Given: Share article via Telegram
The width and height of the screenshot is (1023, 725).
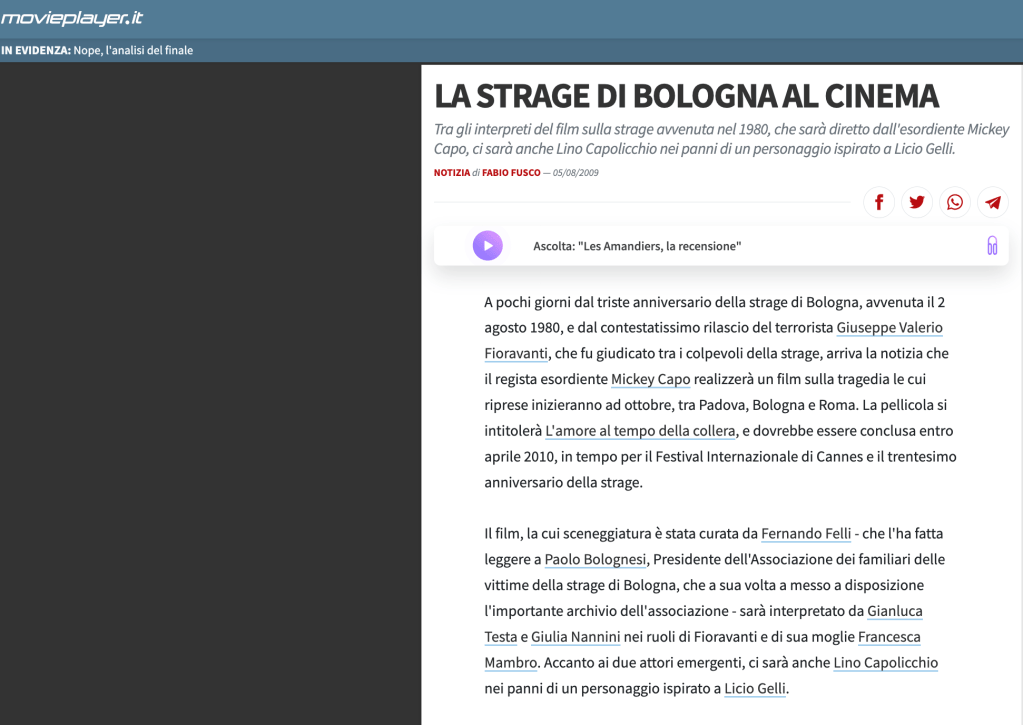Looking at the screenshot, I should (x=992, y=203).
